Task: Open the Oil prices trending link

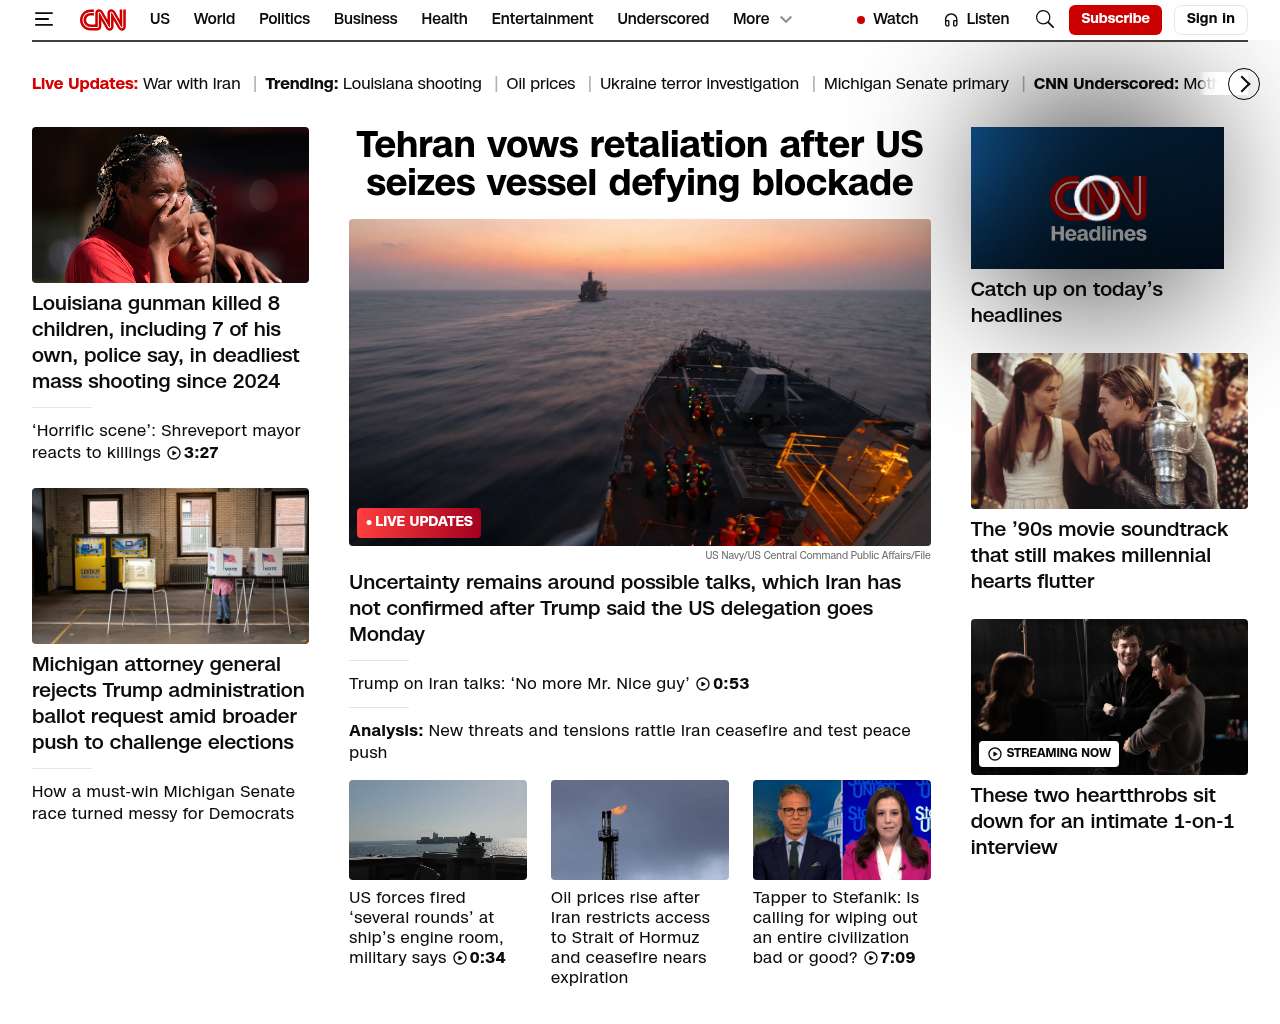Action: [540, 84]
